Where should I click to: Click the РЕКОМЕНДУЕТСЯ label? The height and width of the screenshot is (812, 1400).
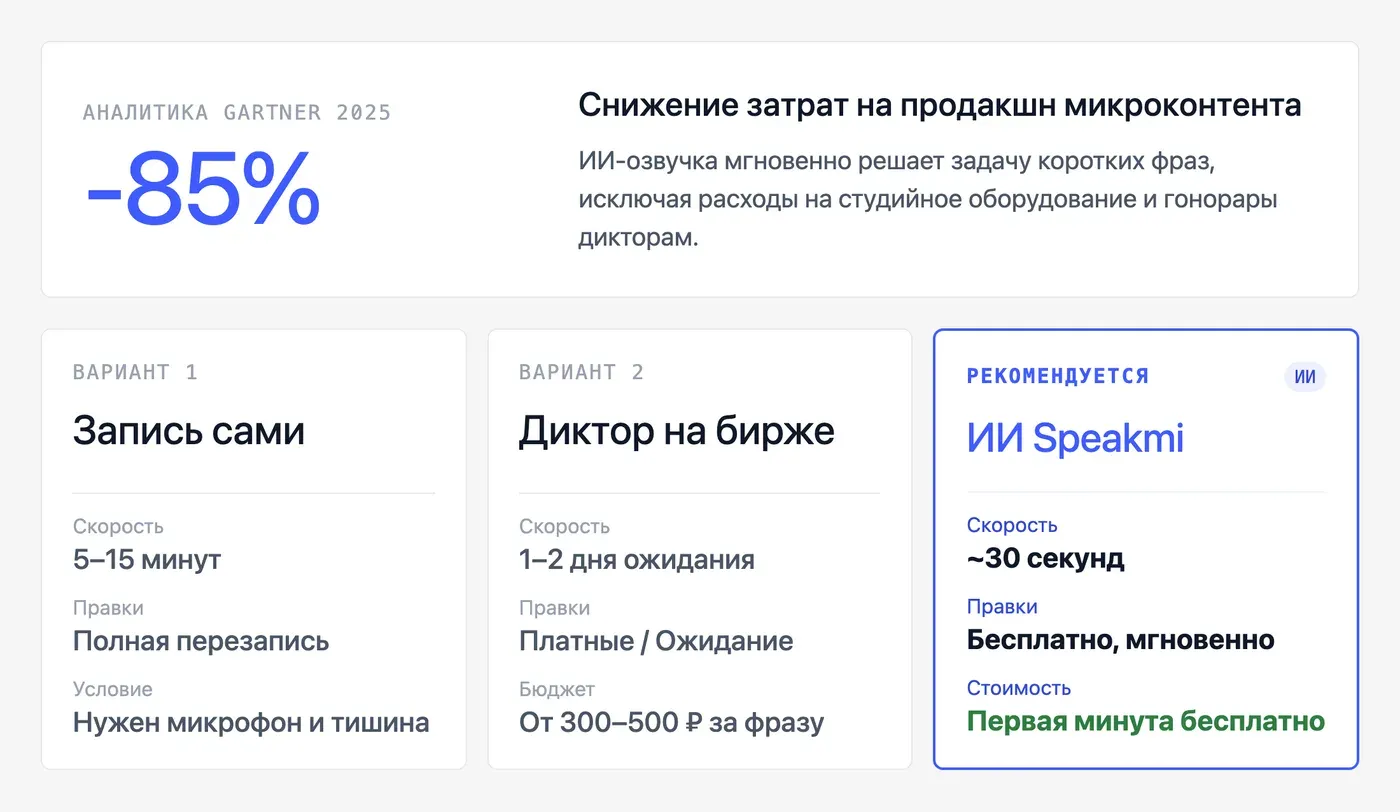[x=1058, y=376]
